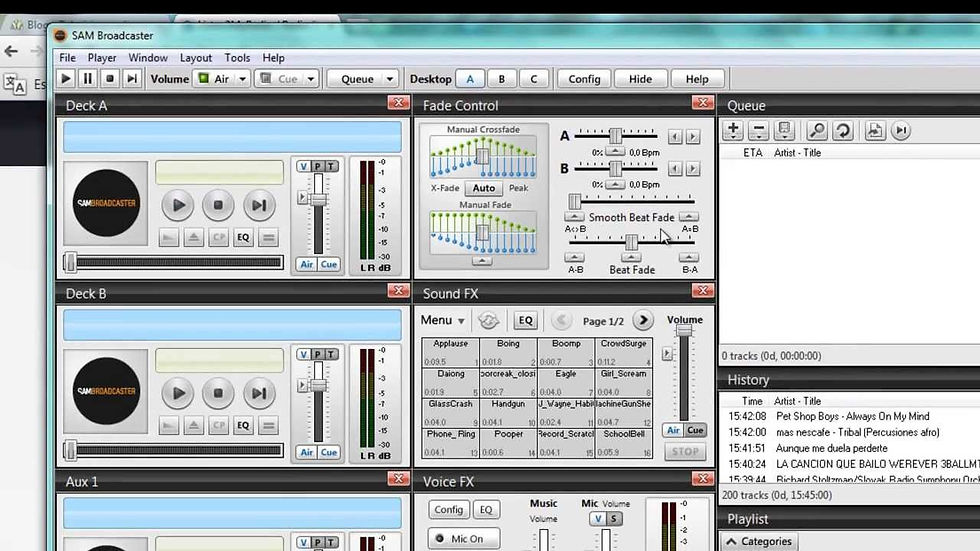
Task: Click the volume expand arrow on Deck A
Action: 302,197
